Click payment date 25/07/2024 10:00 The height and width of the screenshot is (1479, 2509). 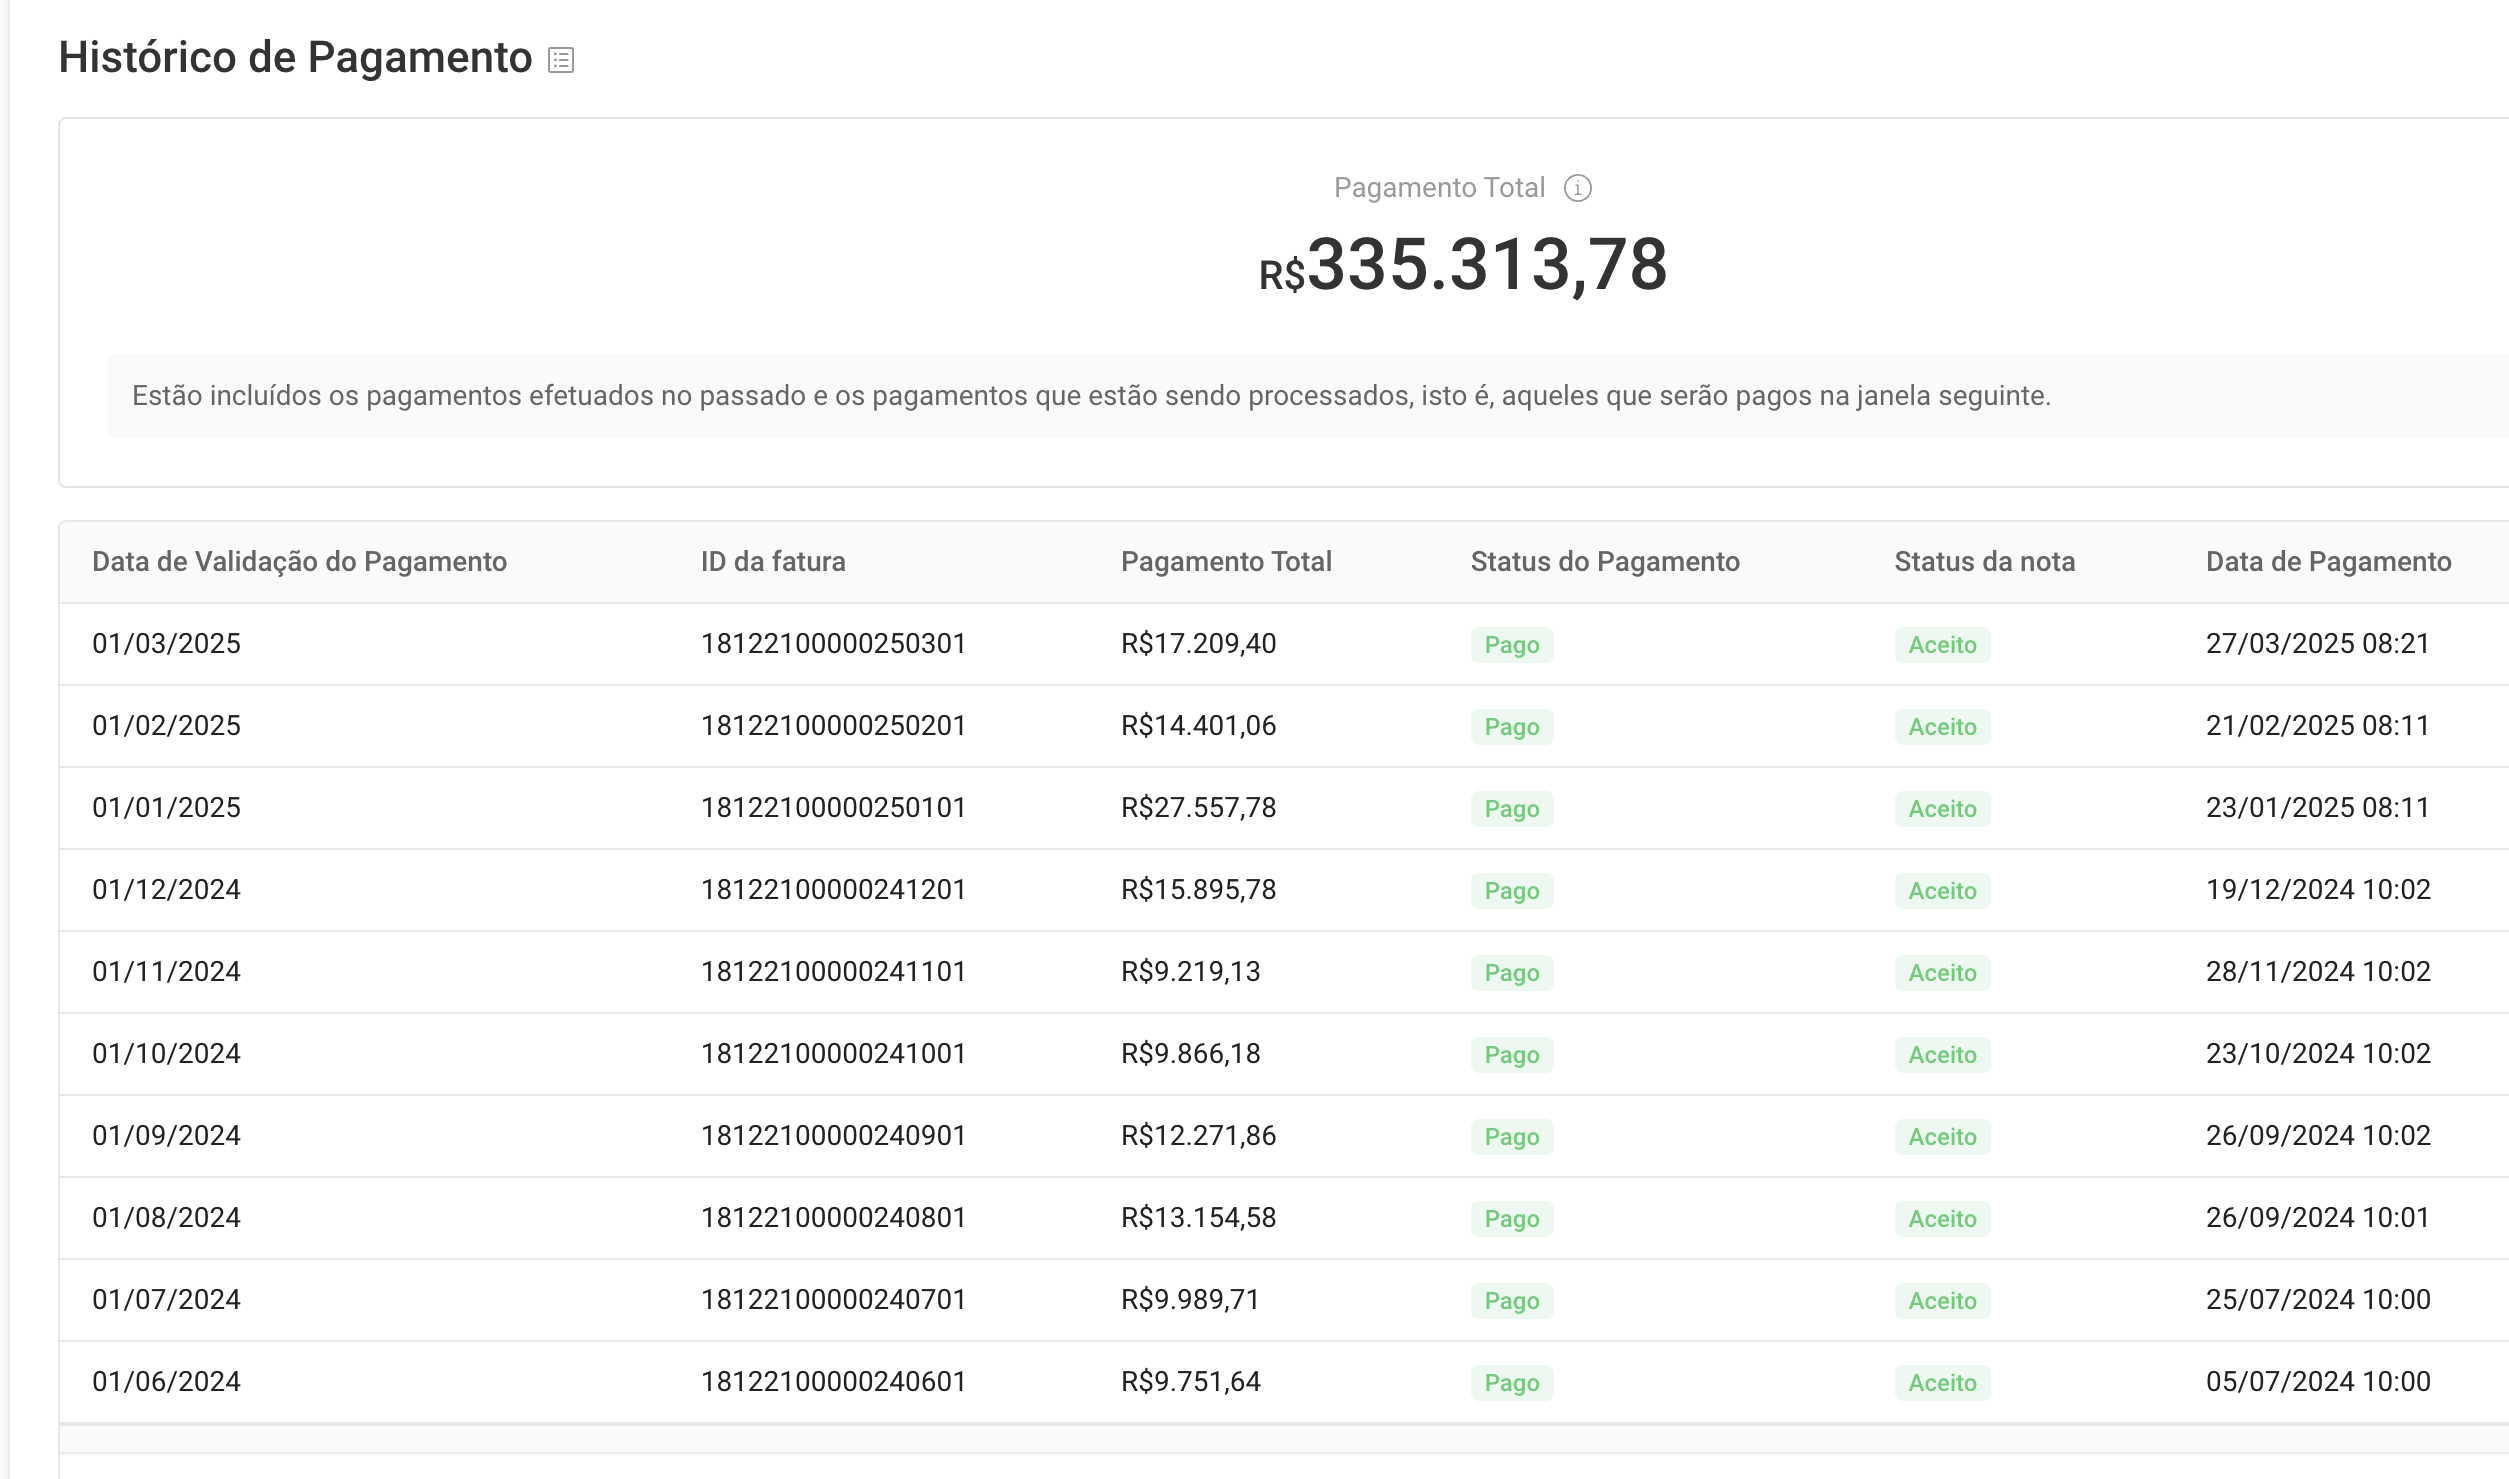pos(2317,1300)
